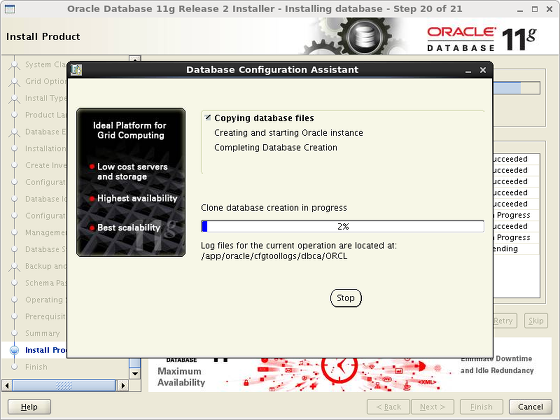Select the Grid Options step in sidebar
The height and width of the screenshot is (420, 560).
click(x=45, y=81)
